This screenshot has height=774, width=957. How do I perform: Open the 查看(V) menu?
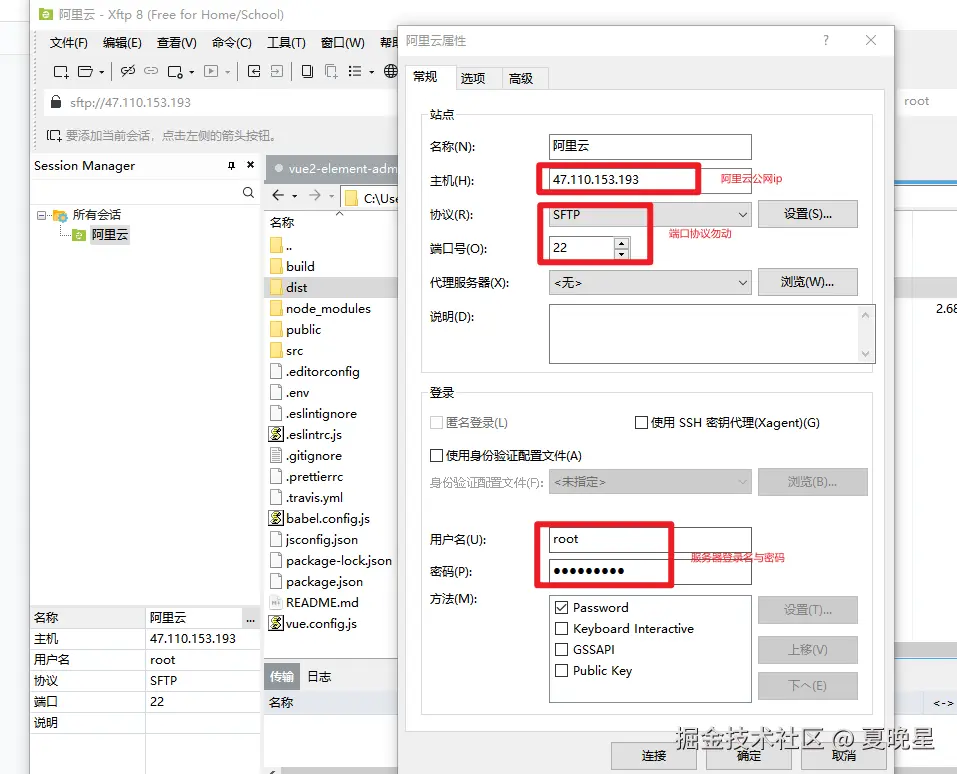tap(176, 43)
